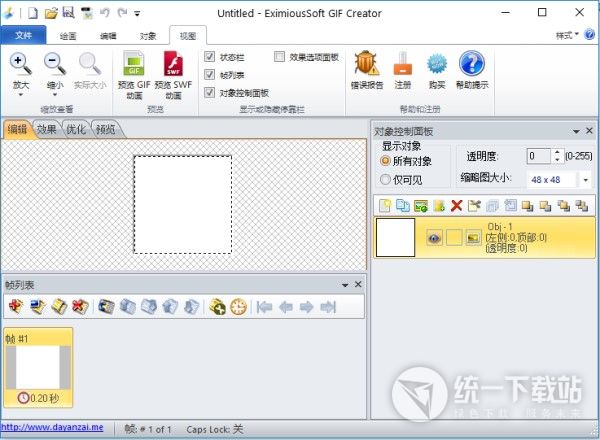
Task: Close the Object Control Panel (对象控制面板)
Action: tap(589, 131)
